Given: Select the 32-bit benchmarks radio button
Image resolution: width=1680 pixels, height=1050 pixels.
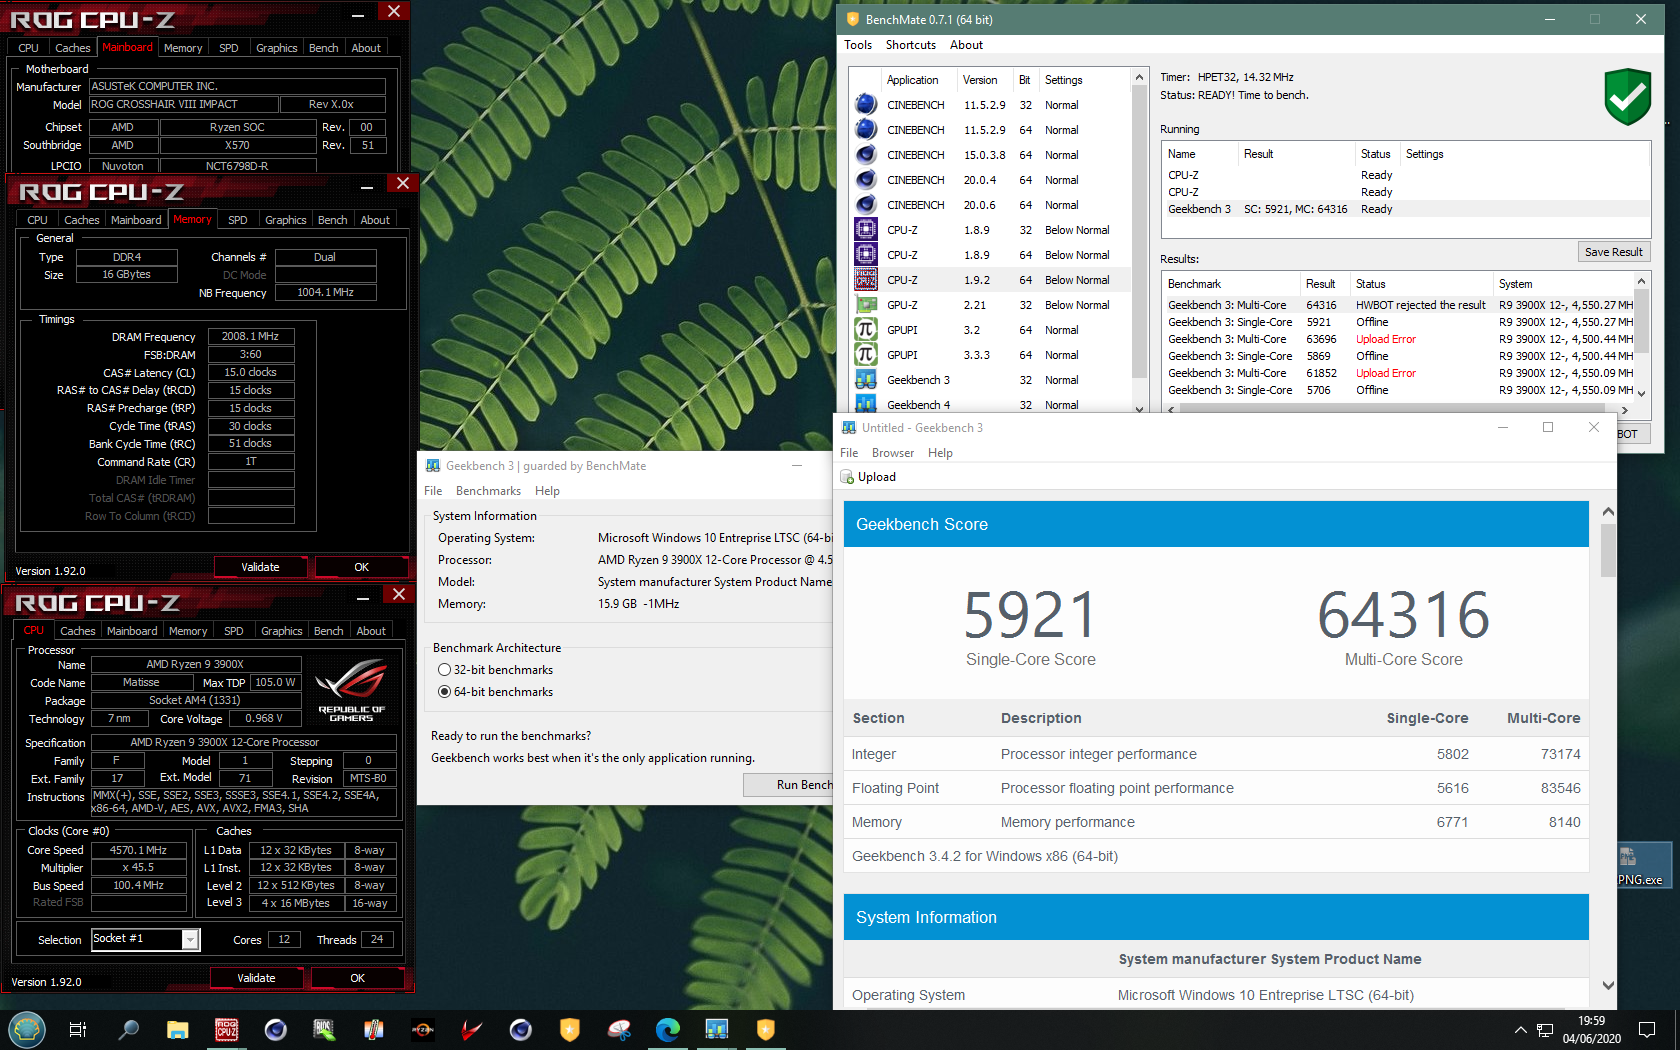Looking at the screenshot, I should pyautogui.click(x=445, y=670).
